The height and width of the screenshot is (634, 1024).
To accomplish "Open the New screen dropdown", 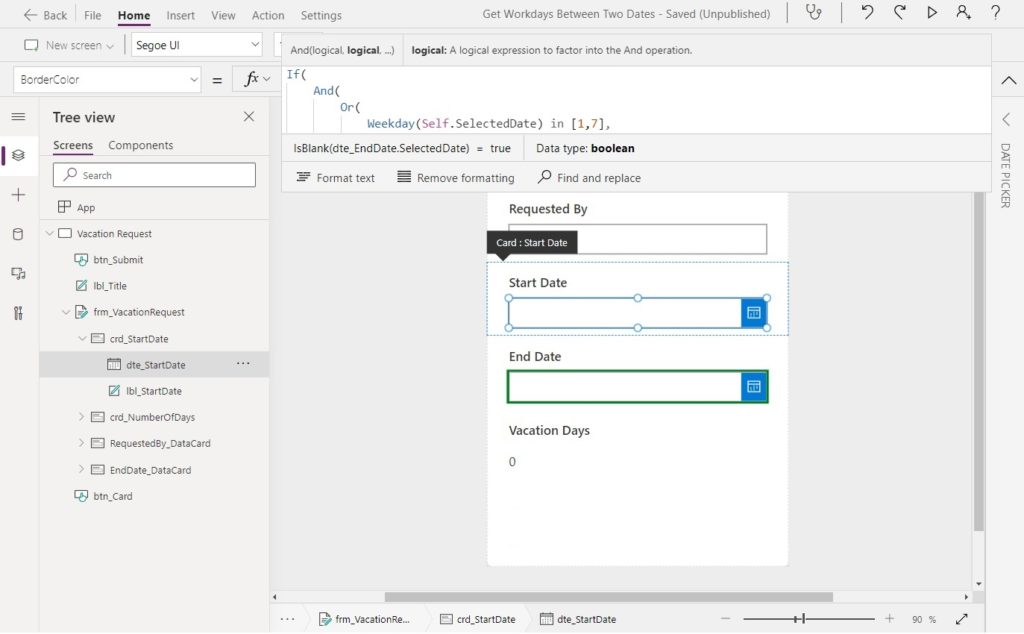I will pyautogui.click(x=67, y=45).
